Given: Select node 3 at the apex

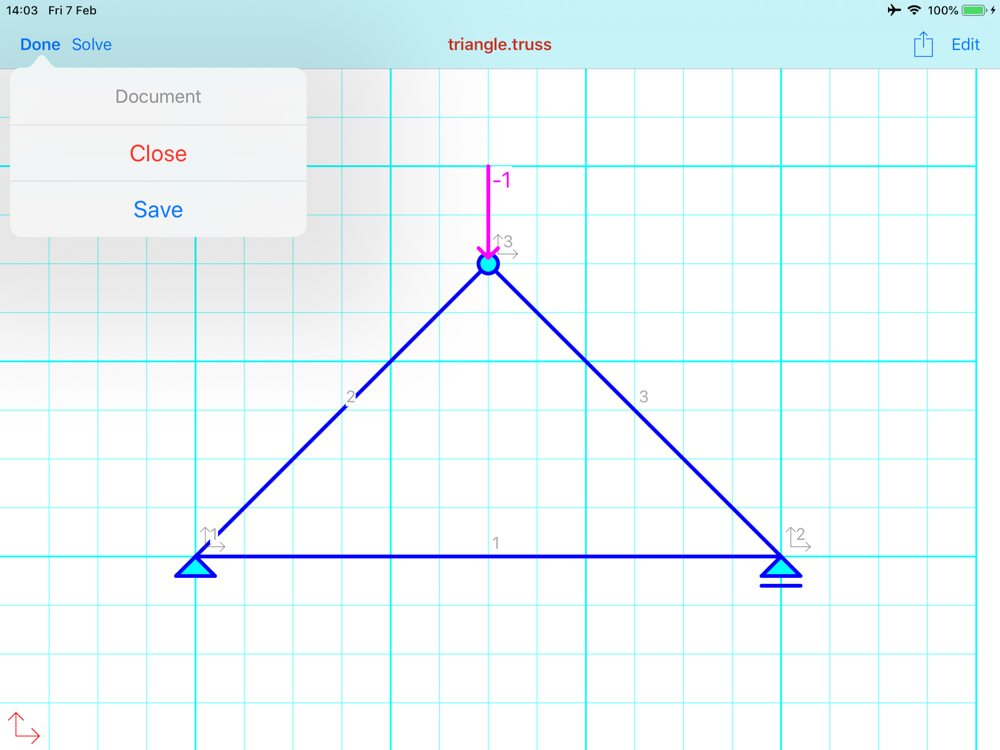Looking at the screenshot, I should pos(488,264).
